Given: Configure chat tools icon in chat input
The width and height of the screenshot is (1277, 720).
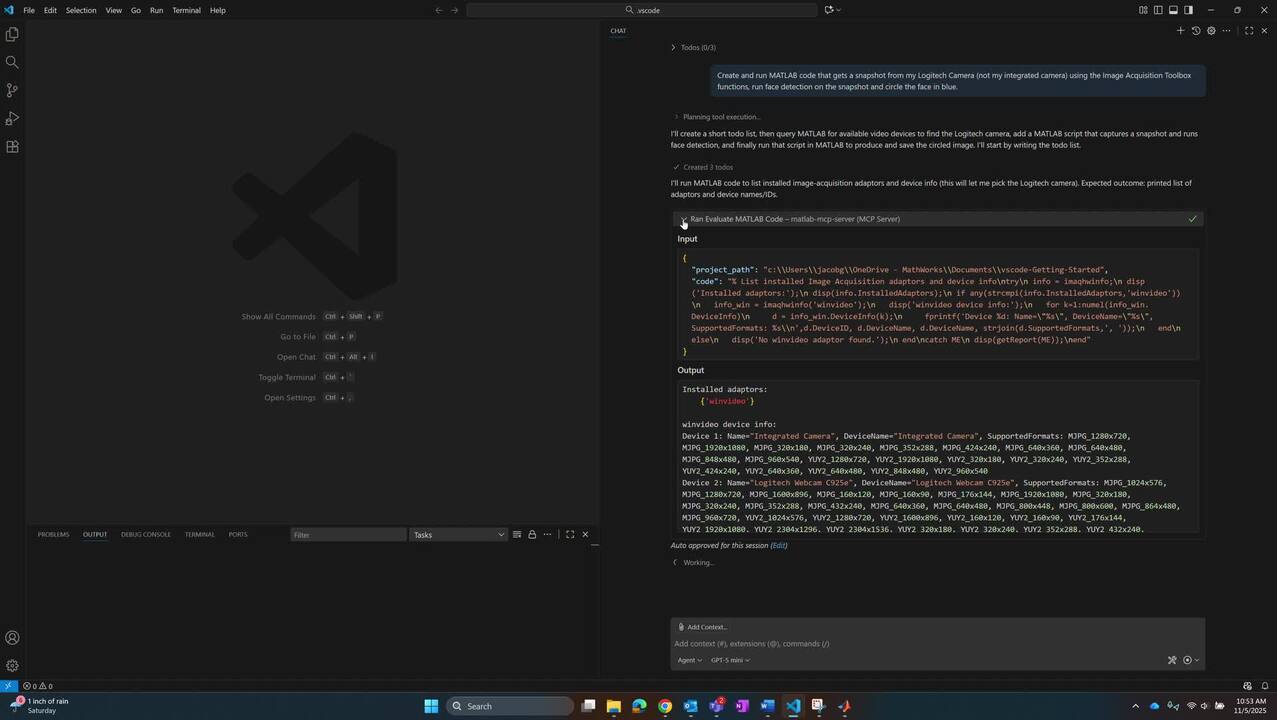Looking at the screenshot, I should tap(1172, 660).
